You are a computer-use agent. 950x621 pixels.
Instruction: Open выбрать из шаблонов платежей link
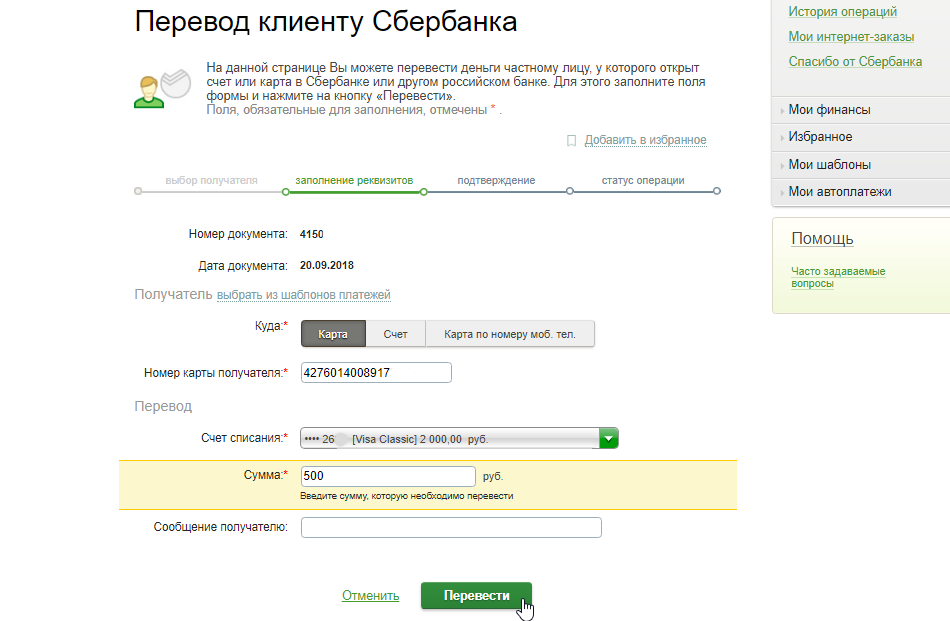[x=304, y=295]
